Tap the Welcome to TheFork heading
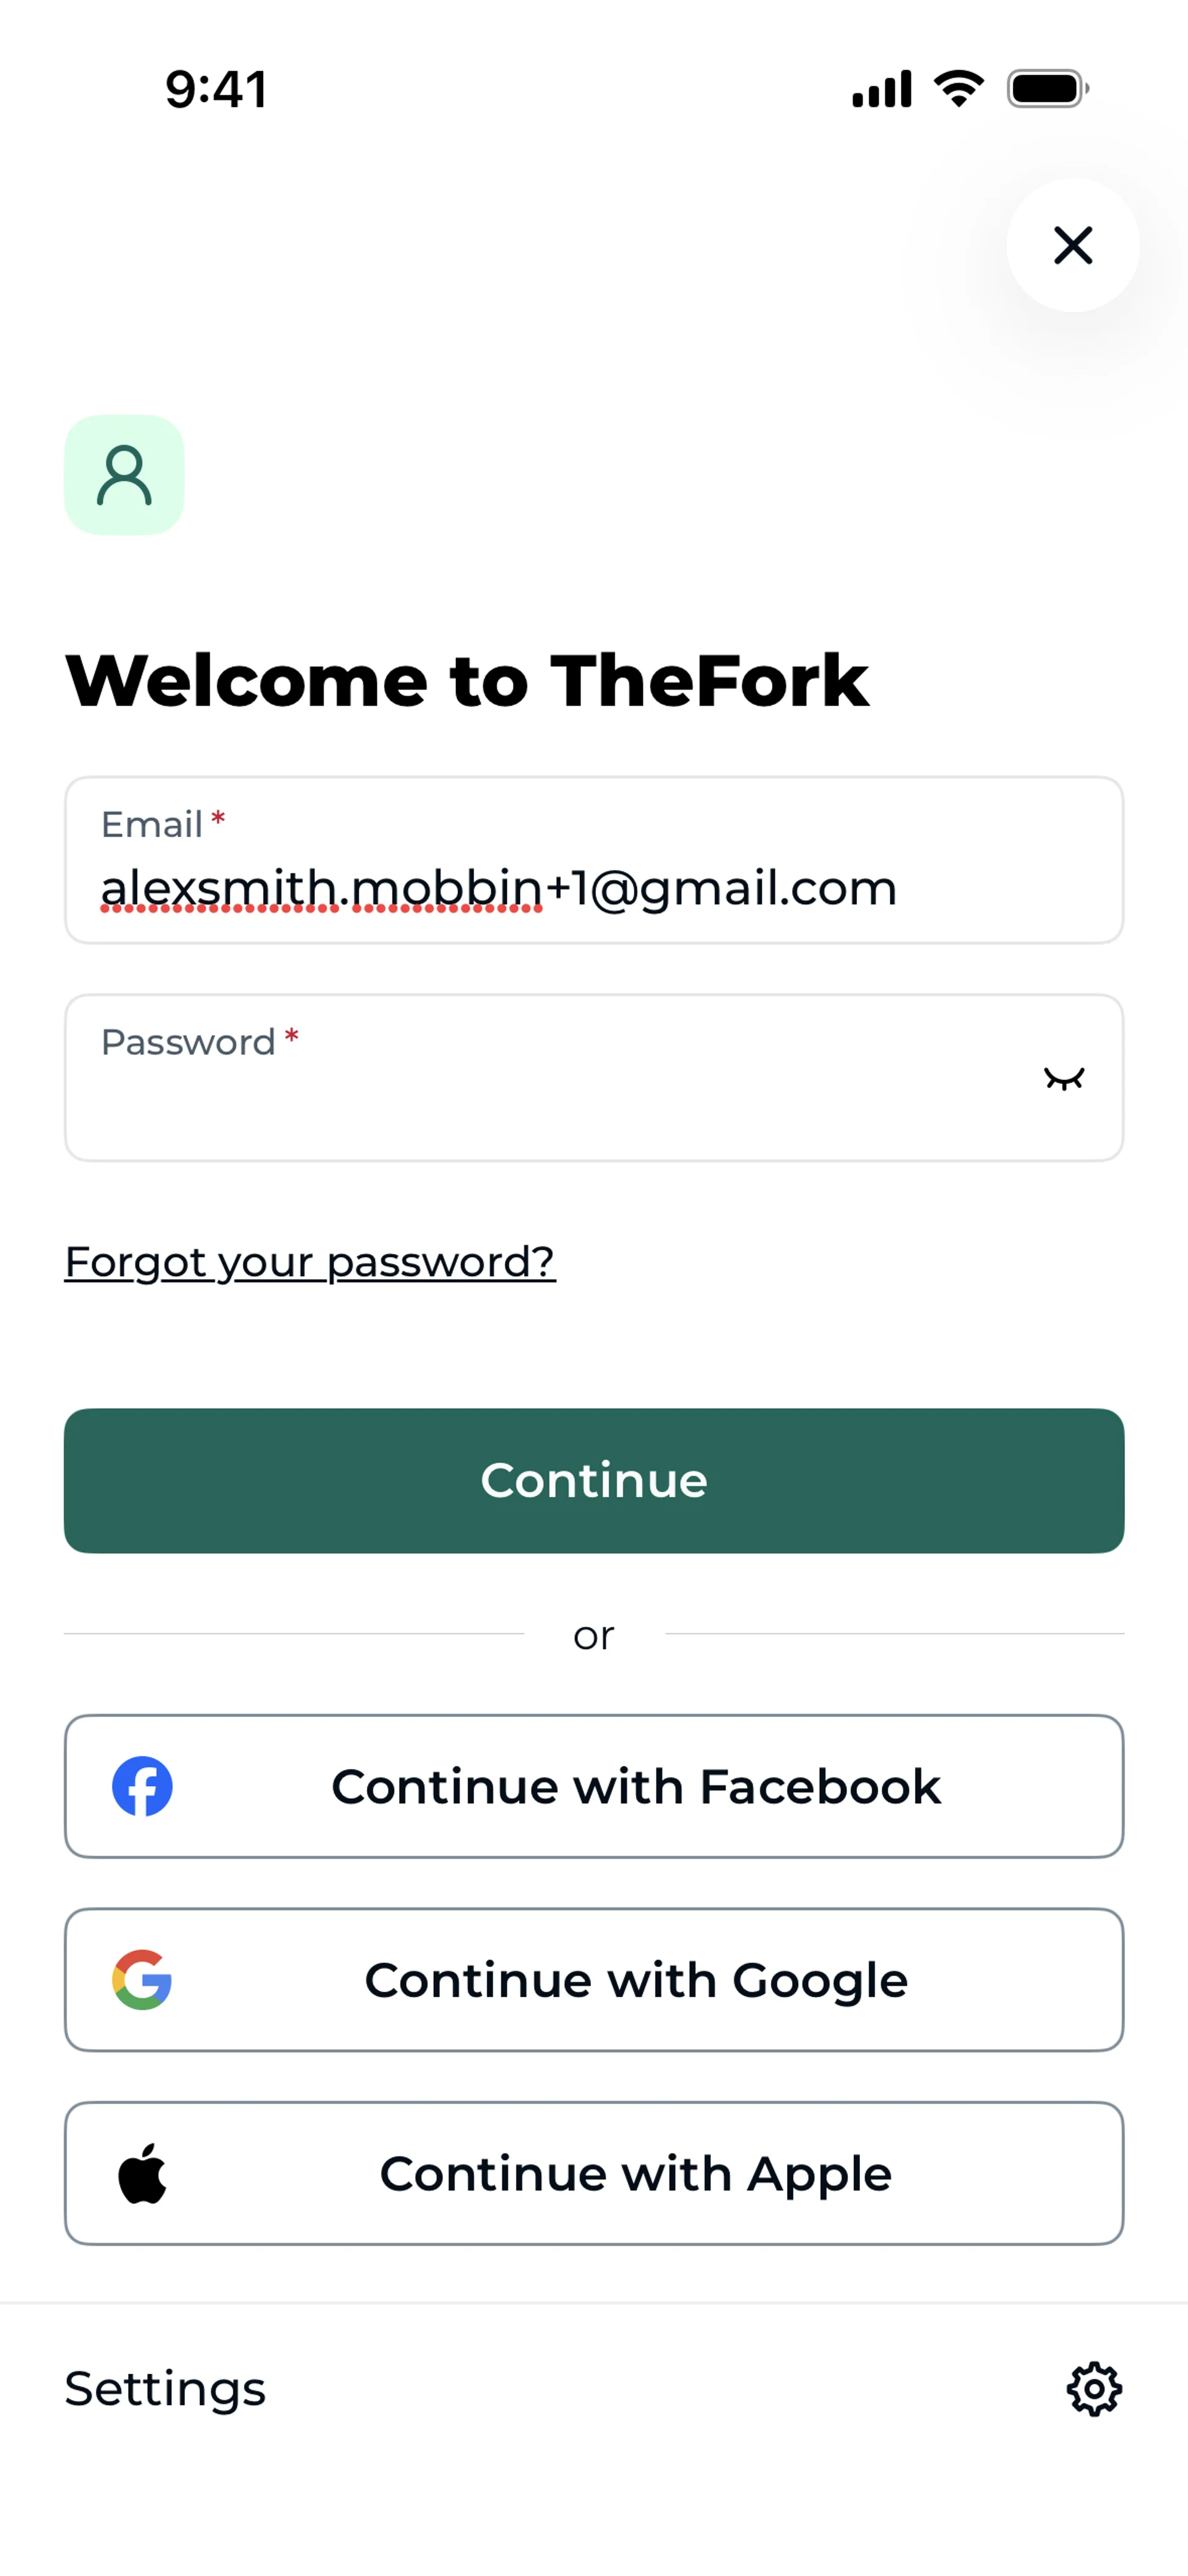 click(466, 681)
